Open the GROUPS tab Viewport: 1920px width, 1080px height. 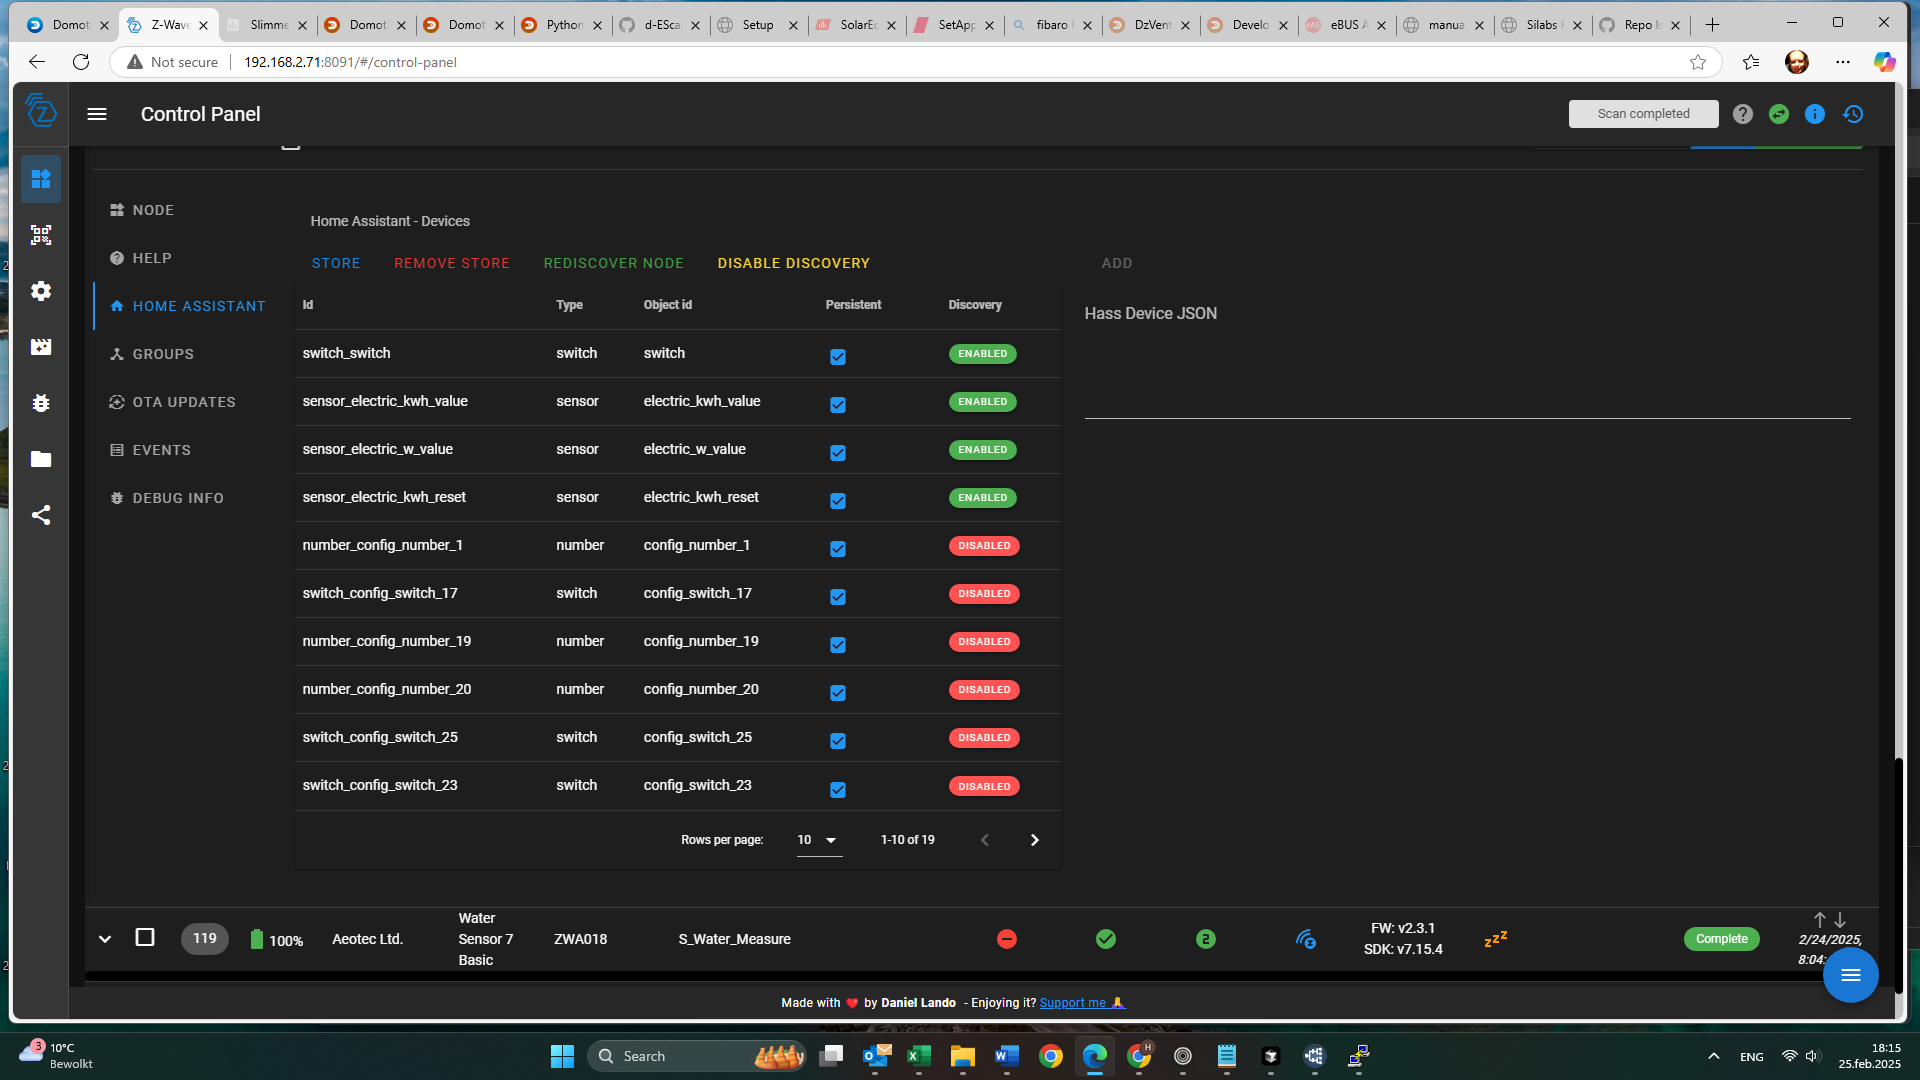(152, 354)
